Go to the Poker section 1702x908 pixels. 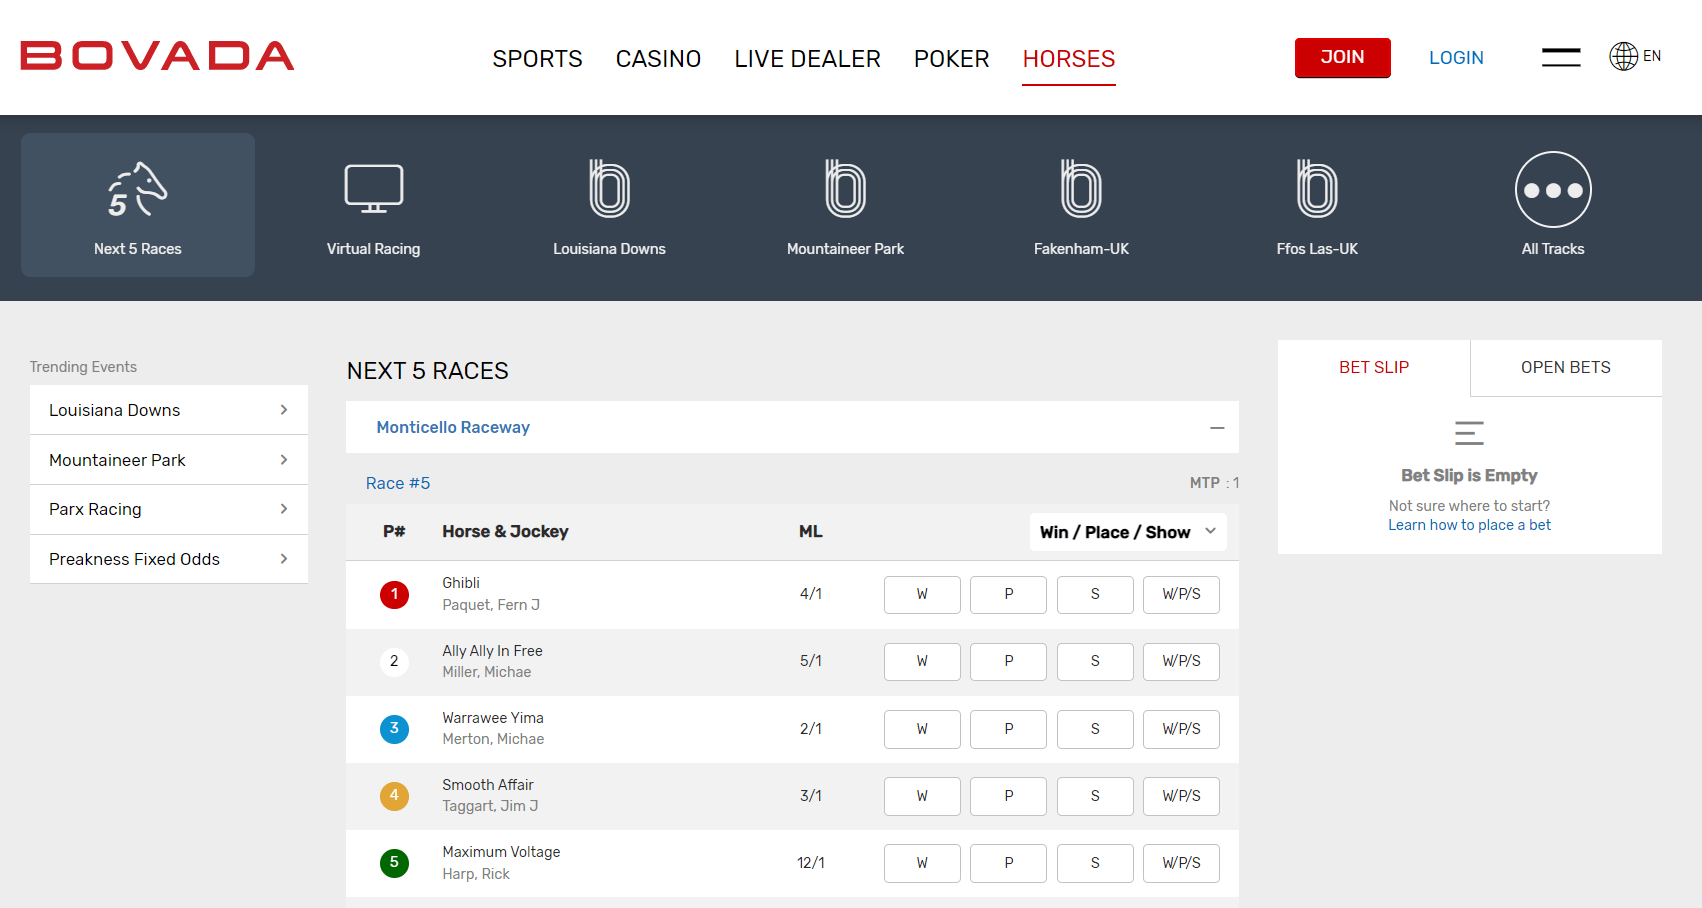tap(951, 59)
